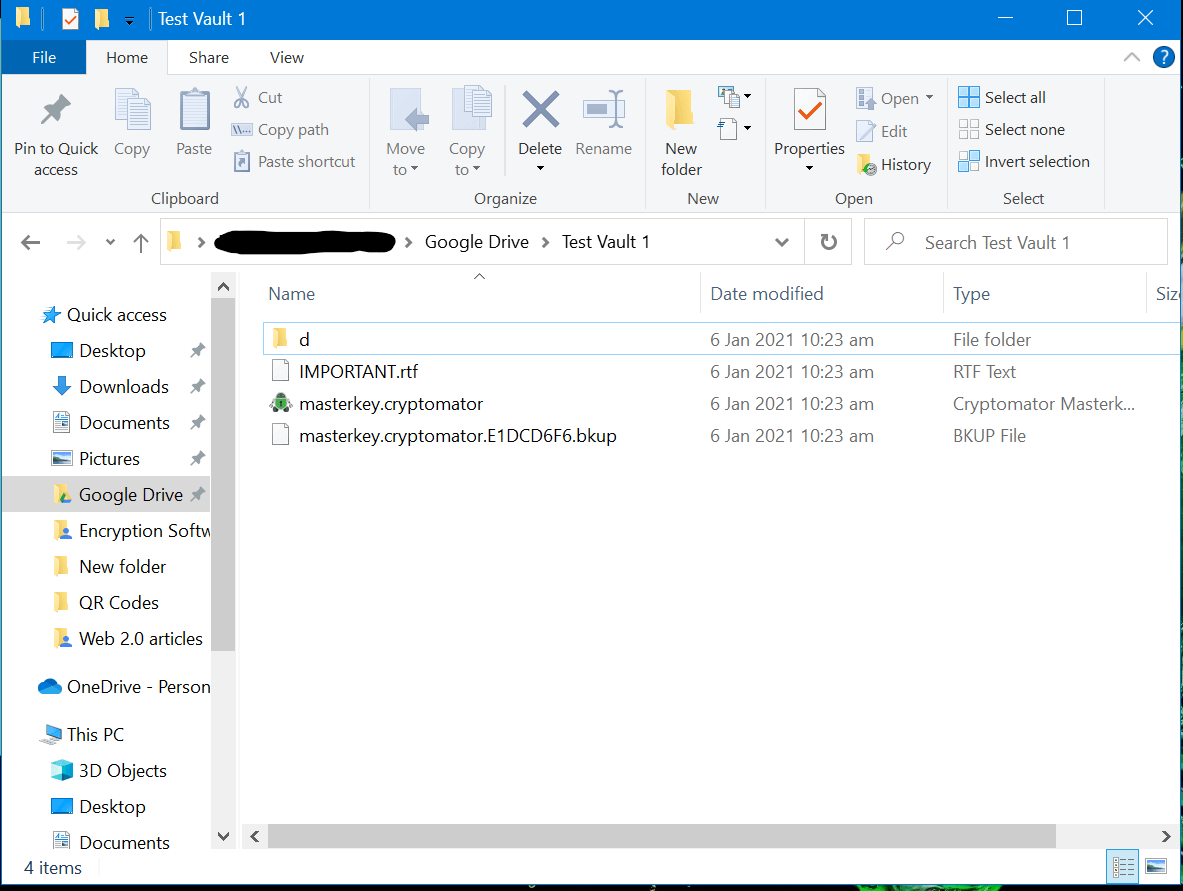Click the horizontal scrollbar of file list
The height and width of the screenshot is (891, 1183).
pyautogui.click(x=660, y=836)
